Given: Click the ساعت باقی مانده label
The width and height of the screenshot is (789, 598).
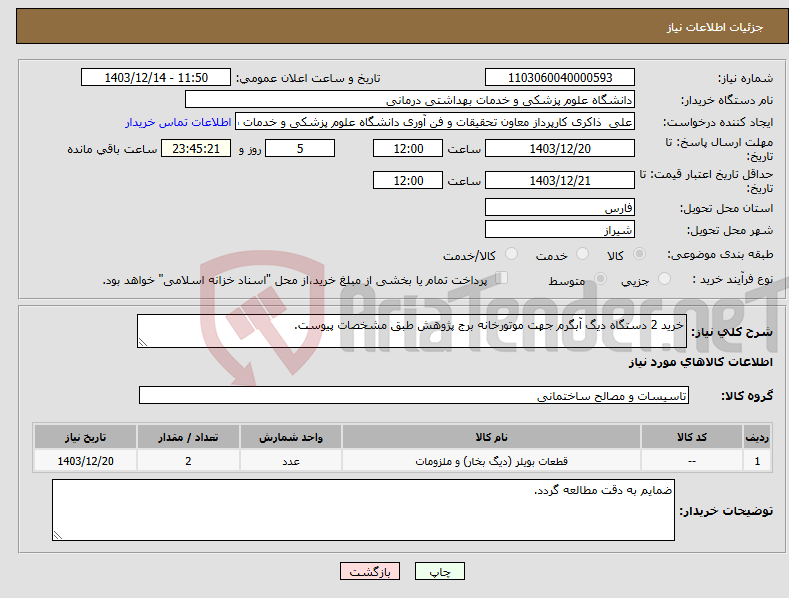Looking at the screenshot, I should (112, 150).
